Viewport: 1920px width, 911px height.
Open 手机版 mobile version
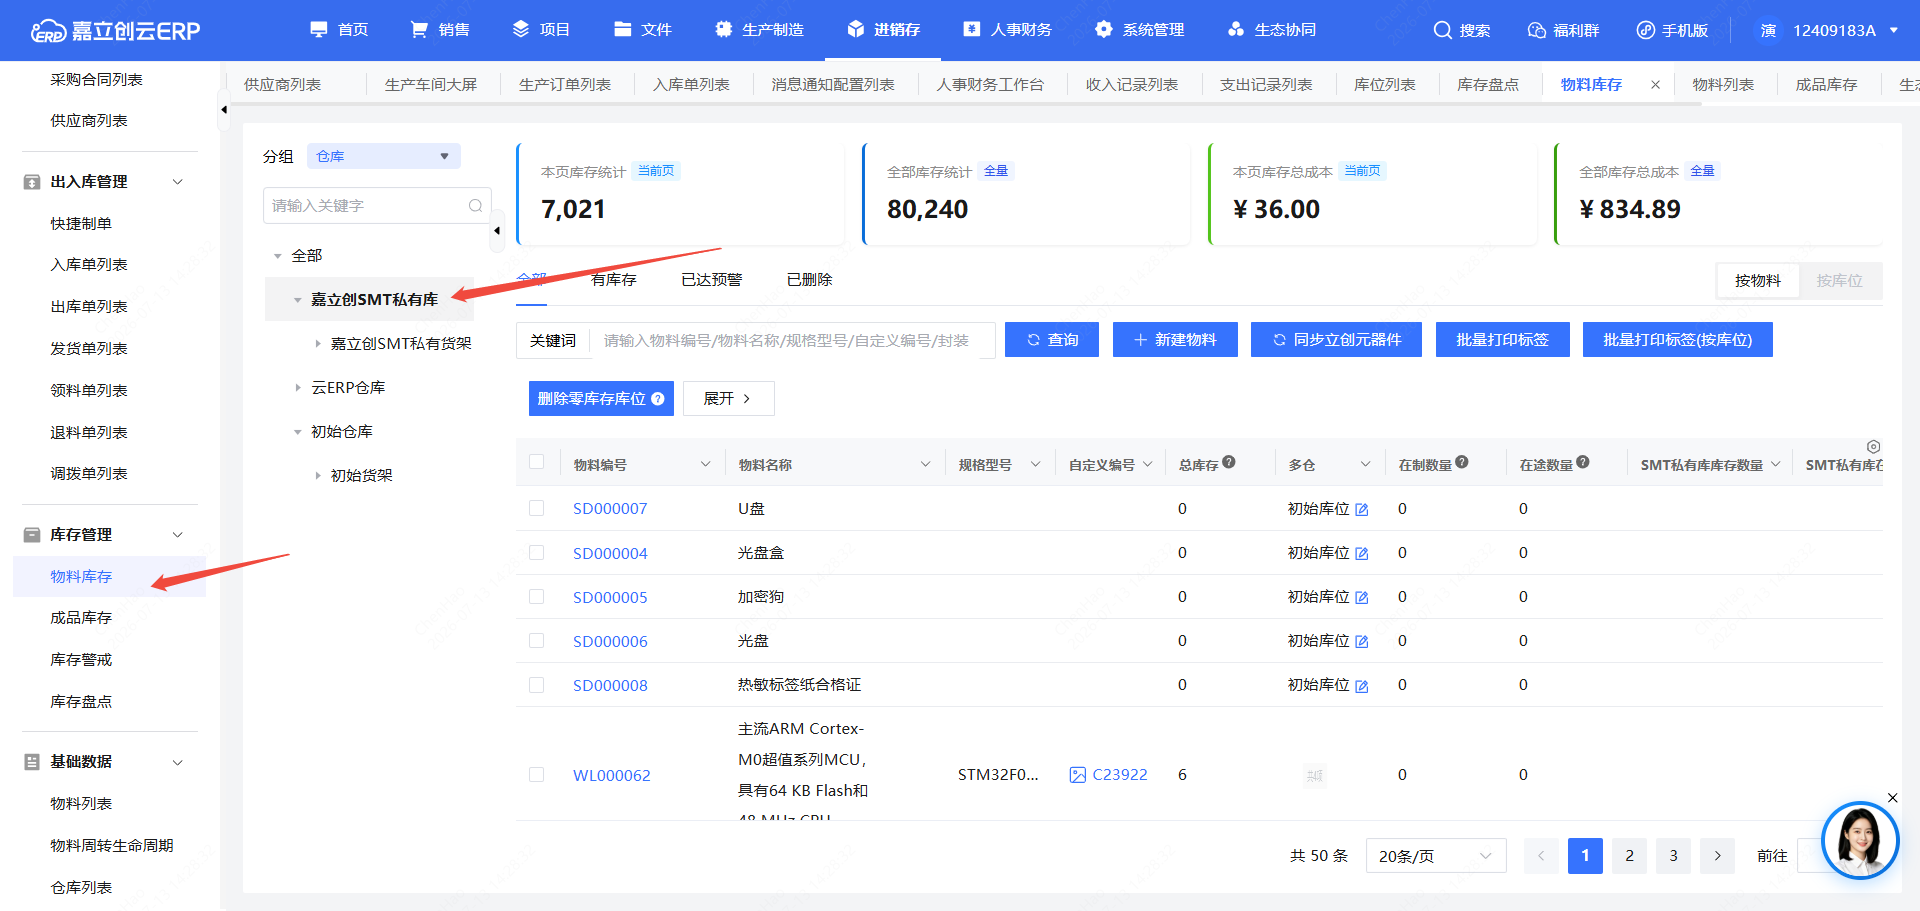1672,30
